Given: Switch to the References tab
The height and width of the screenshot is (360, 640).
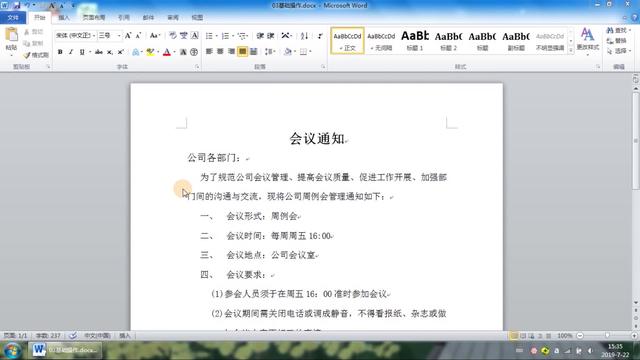Looking at the screenshot, I should click(124, 18).
